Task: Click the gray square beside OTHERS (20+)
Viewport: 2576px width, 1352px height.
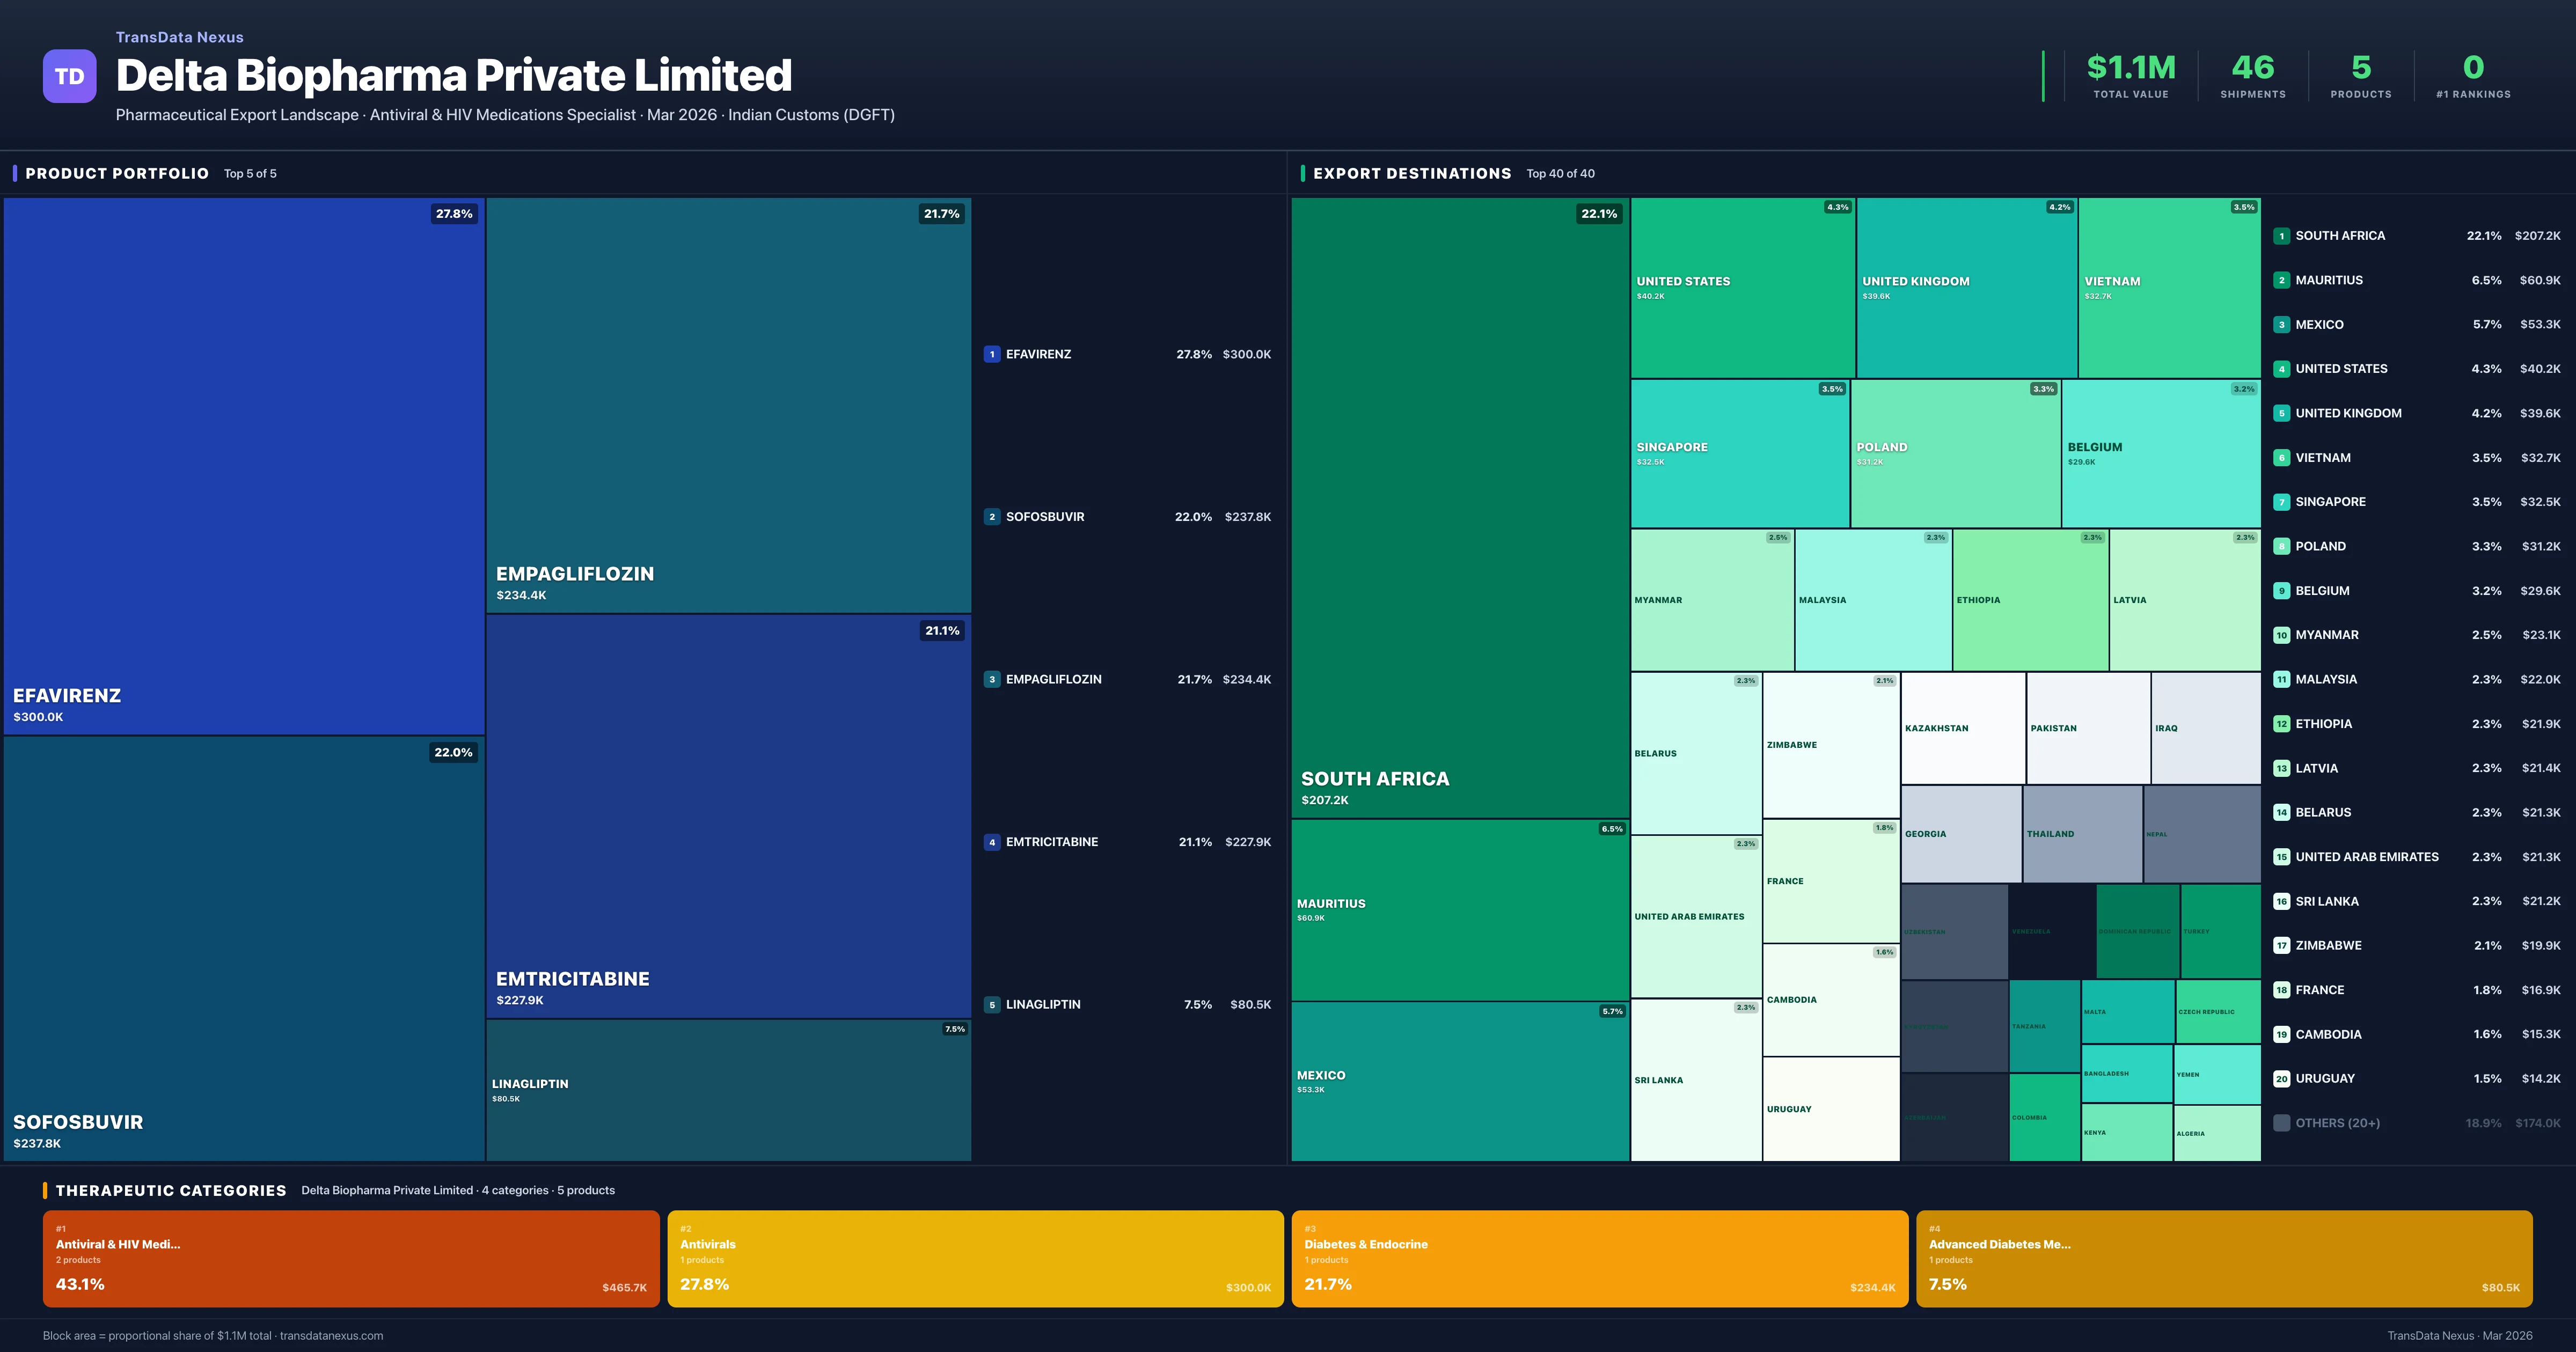Action: (x=2281, y=1123)
